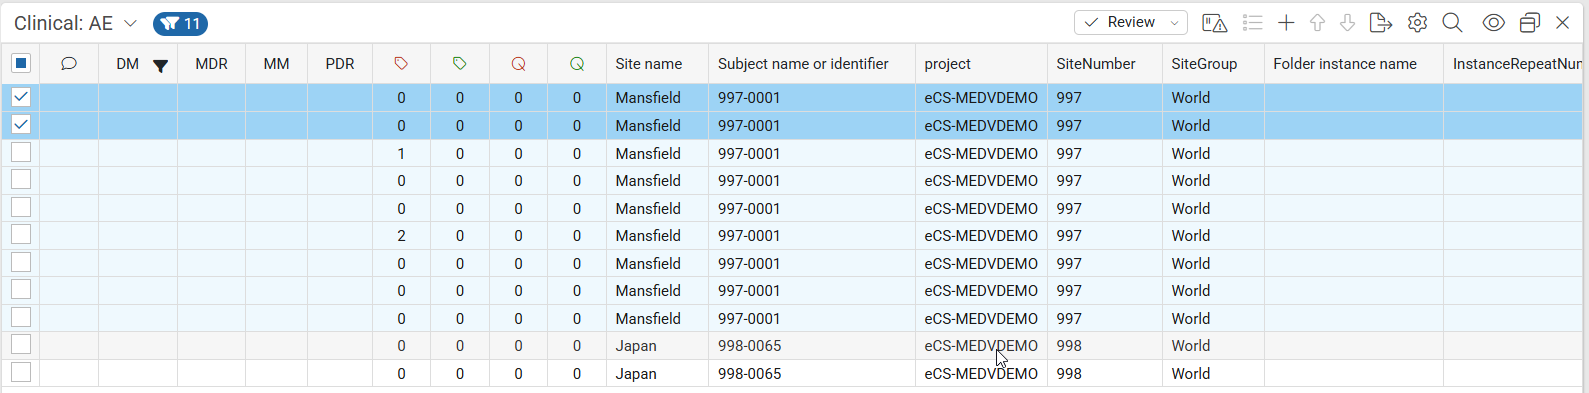Image resolution: width=1589 pixels, height=393 pixels.
Task: Click the up arrow toolbar icon
Action: (x=1317, y=23)
